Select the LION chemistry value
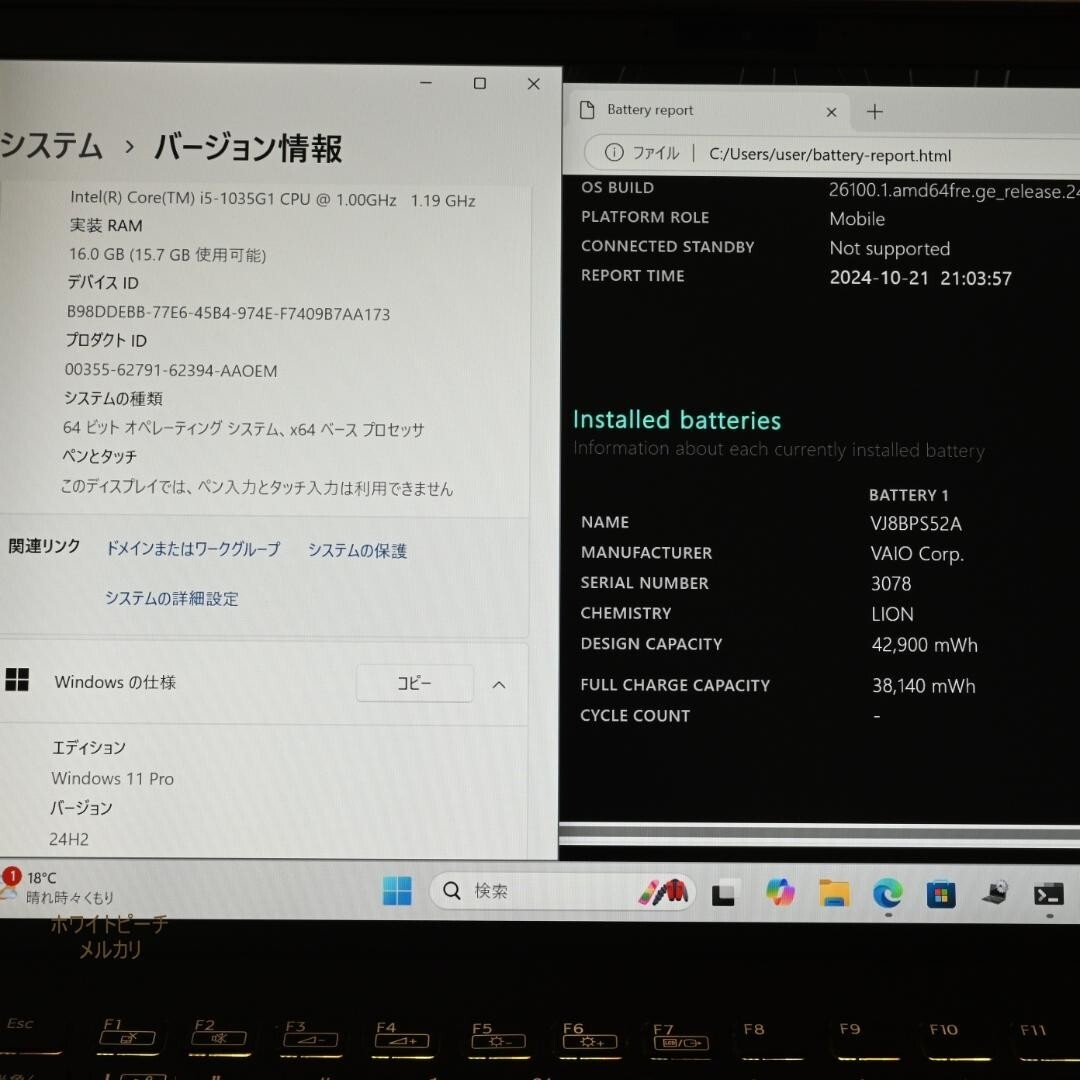This screenshot has height=1080, width=1080. (x=892, y=614)
